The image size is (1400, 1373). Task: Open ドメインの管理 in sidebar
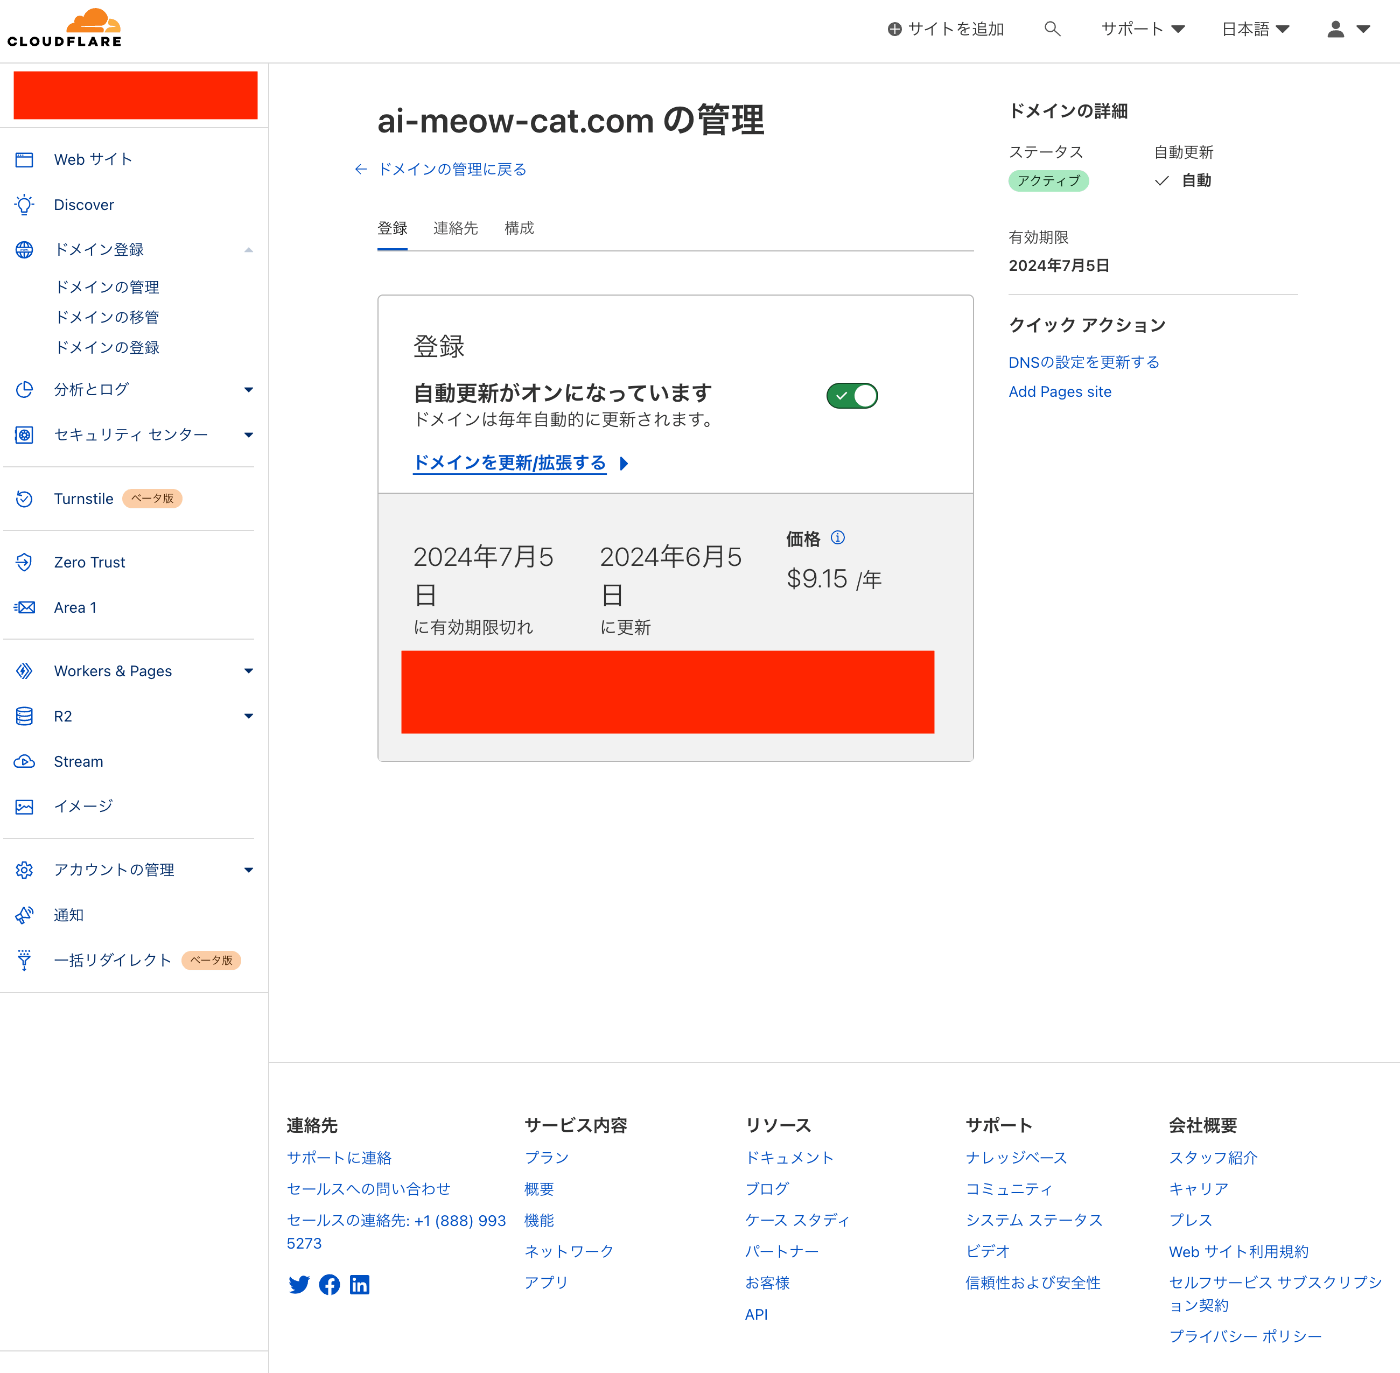tap(108, 287)
